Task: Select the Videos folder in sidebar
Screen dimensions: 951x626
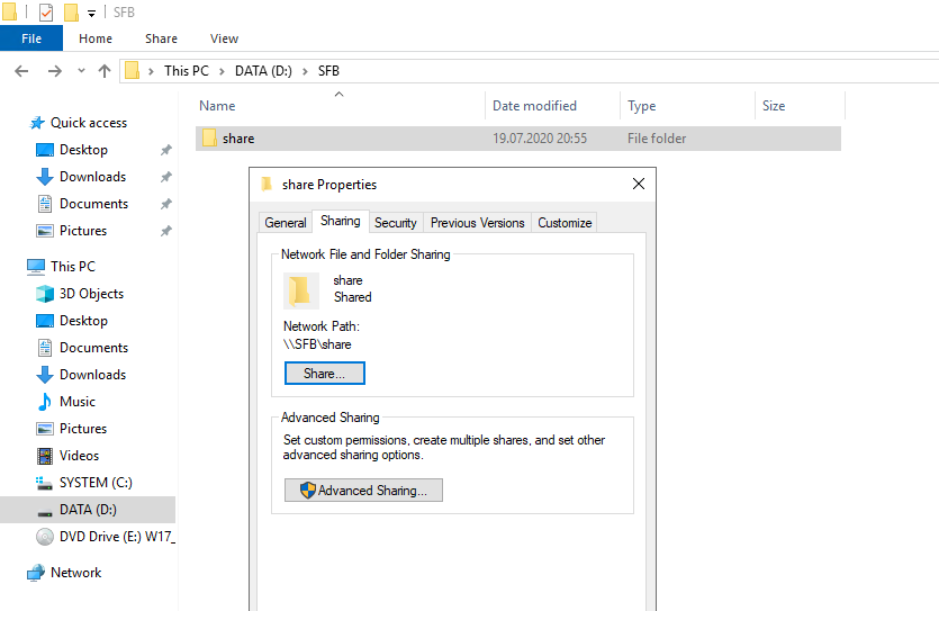Action: point(79,456)
